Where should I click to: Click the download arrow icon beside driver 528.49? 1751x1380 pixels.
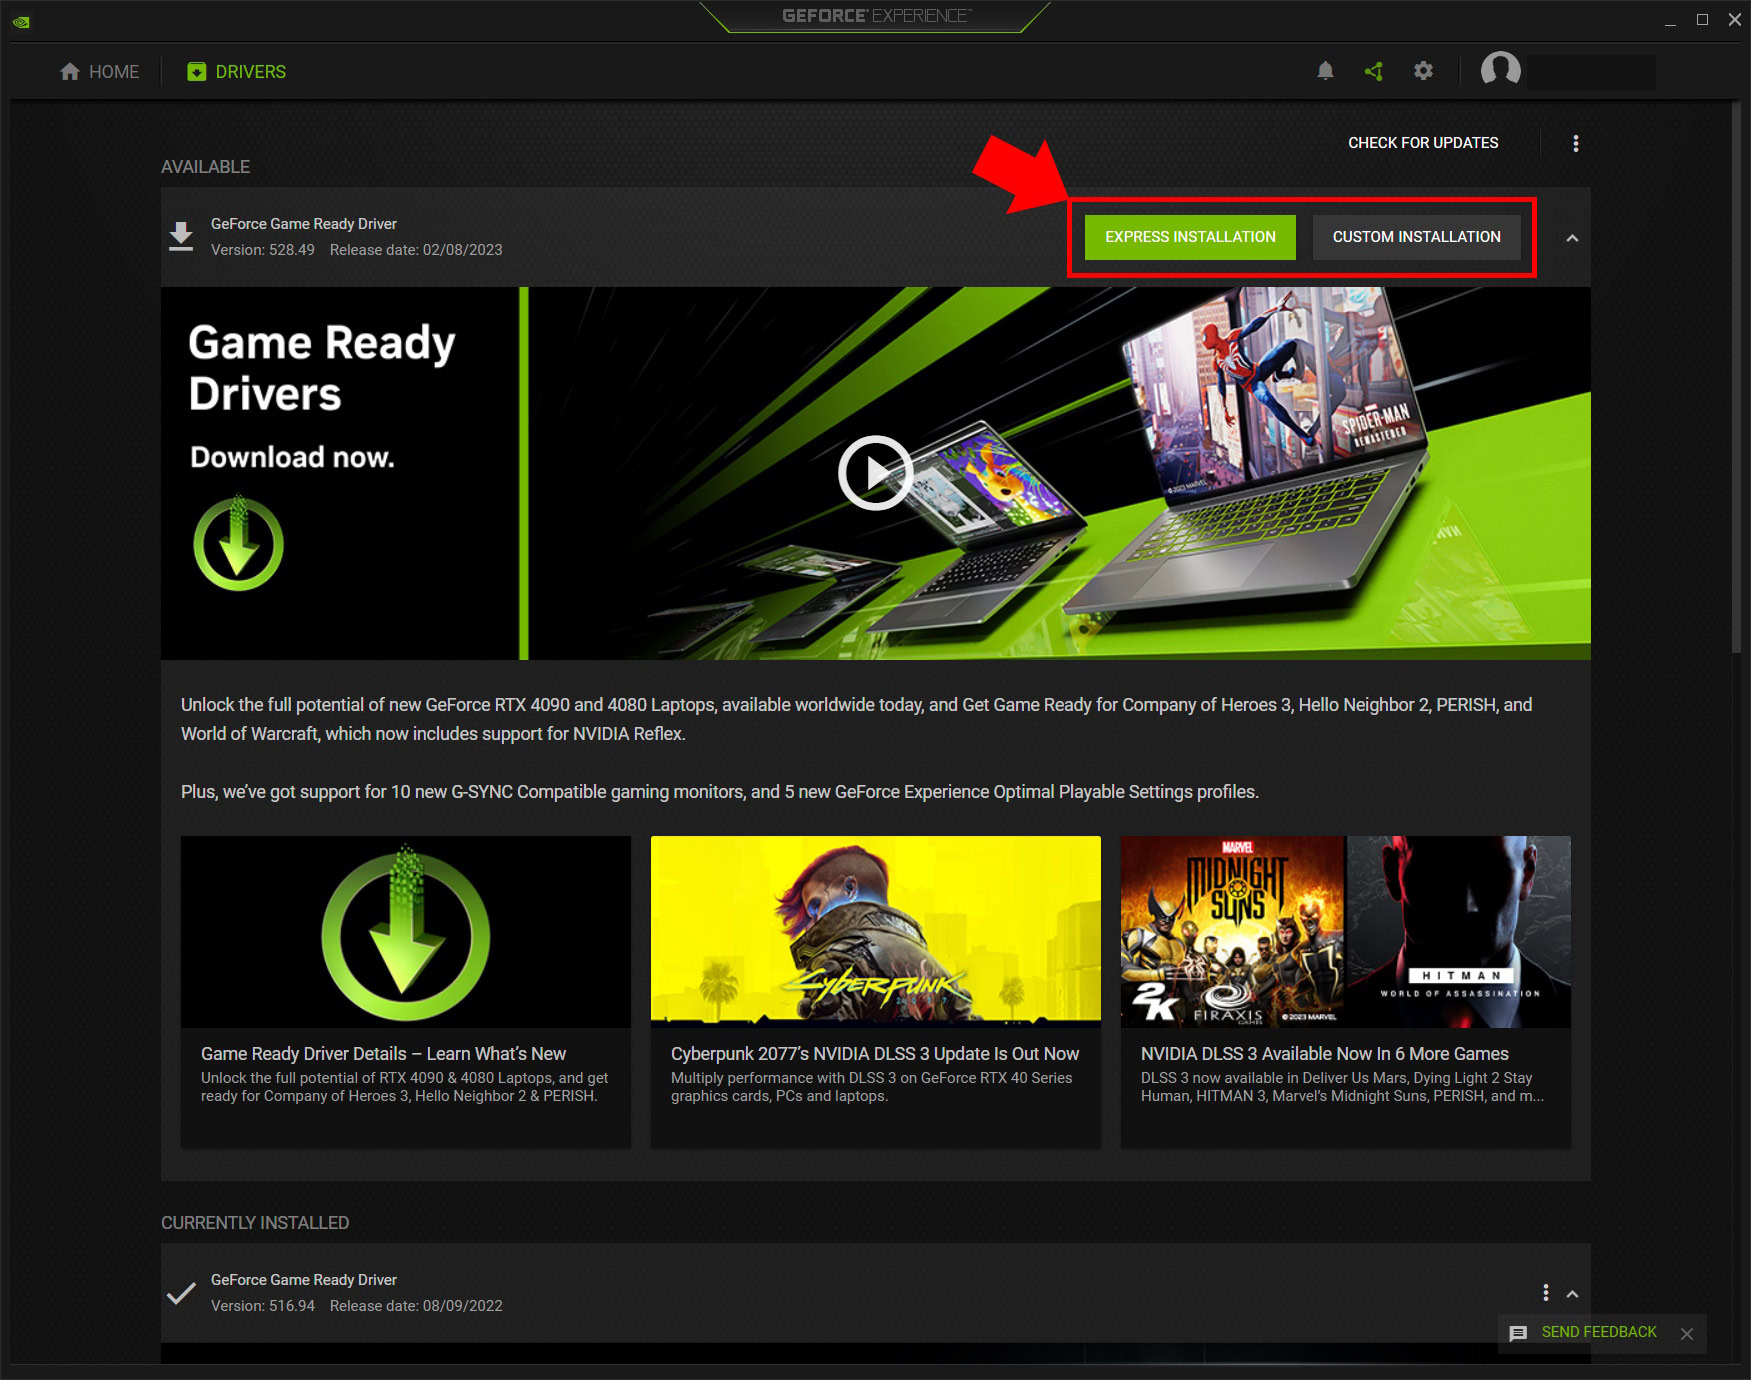point(181,237)
